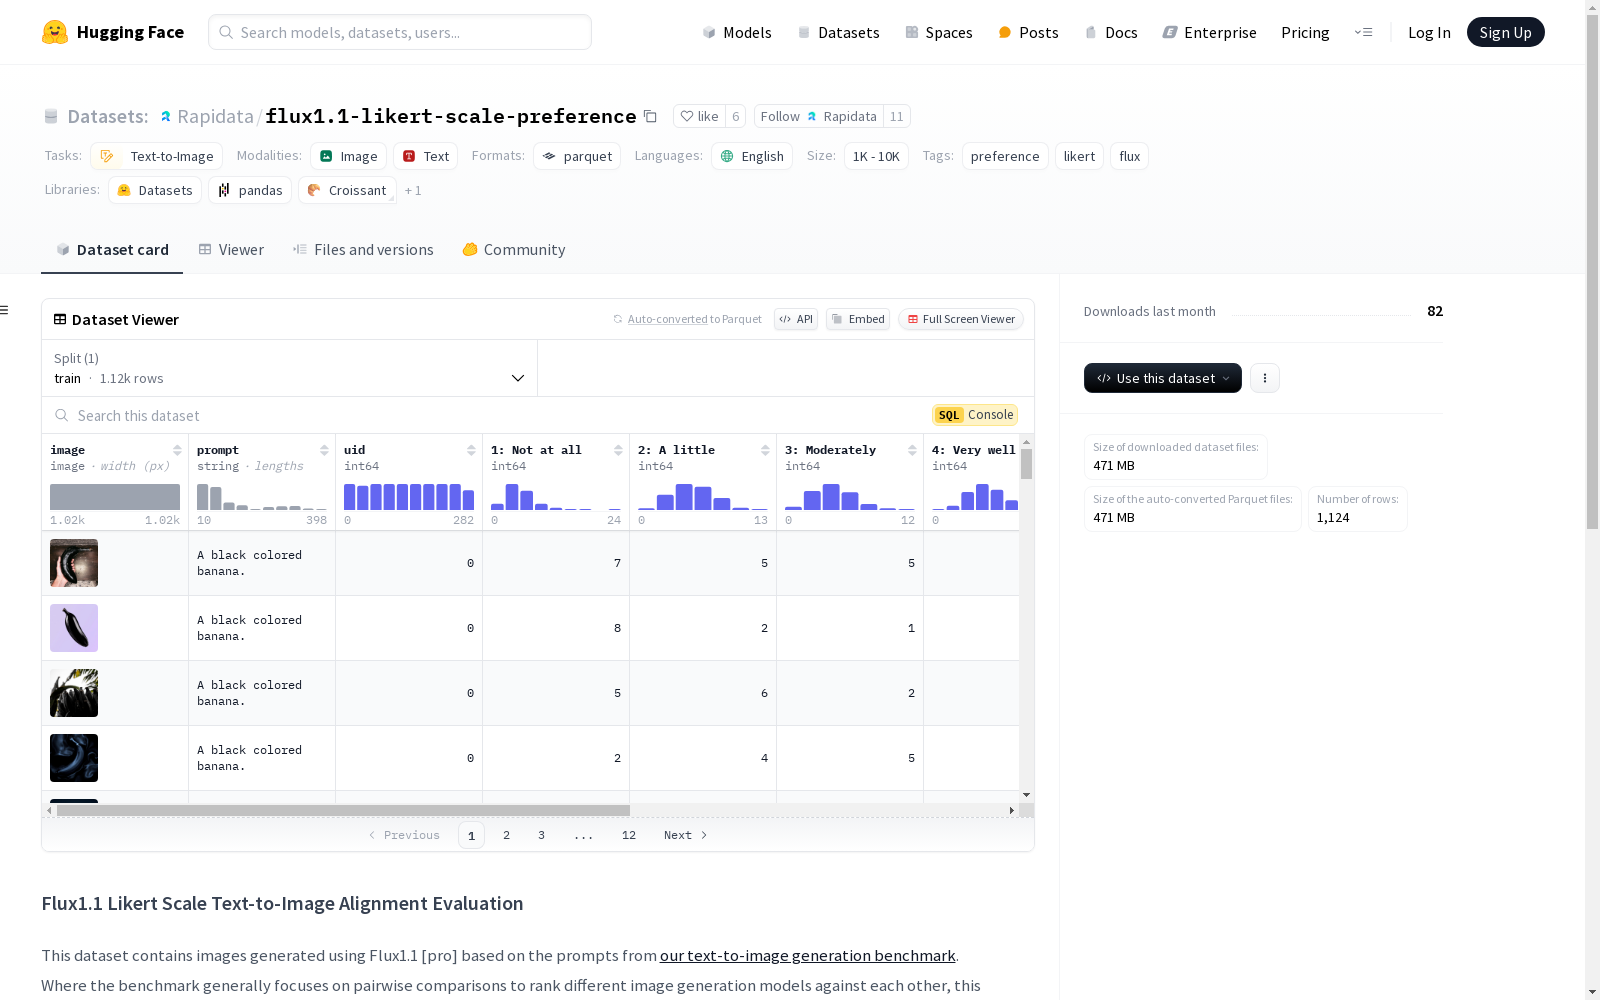Sort by the uid column

[471, 450]
